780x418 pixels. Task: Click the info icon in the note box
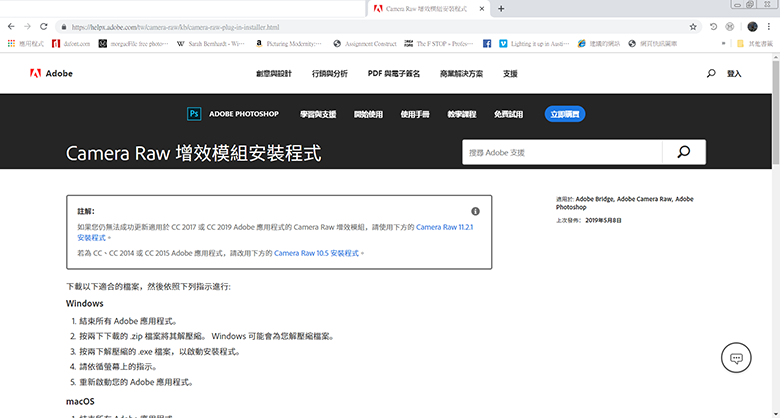[476, 211]
